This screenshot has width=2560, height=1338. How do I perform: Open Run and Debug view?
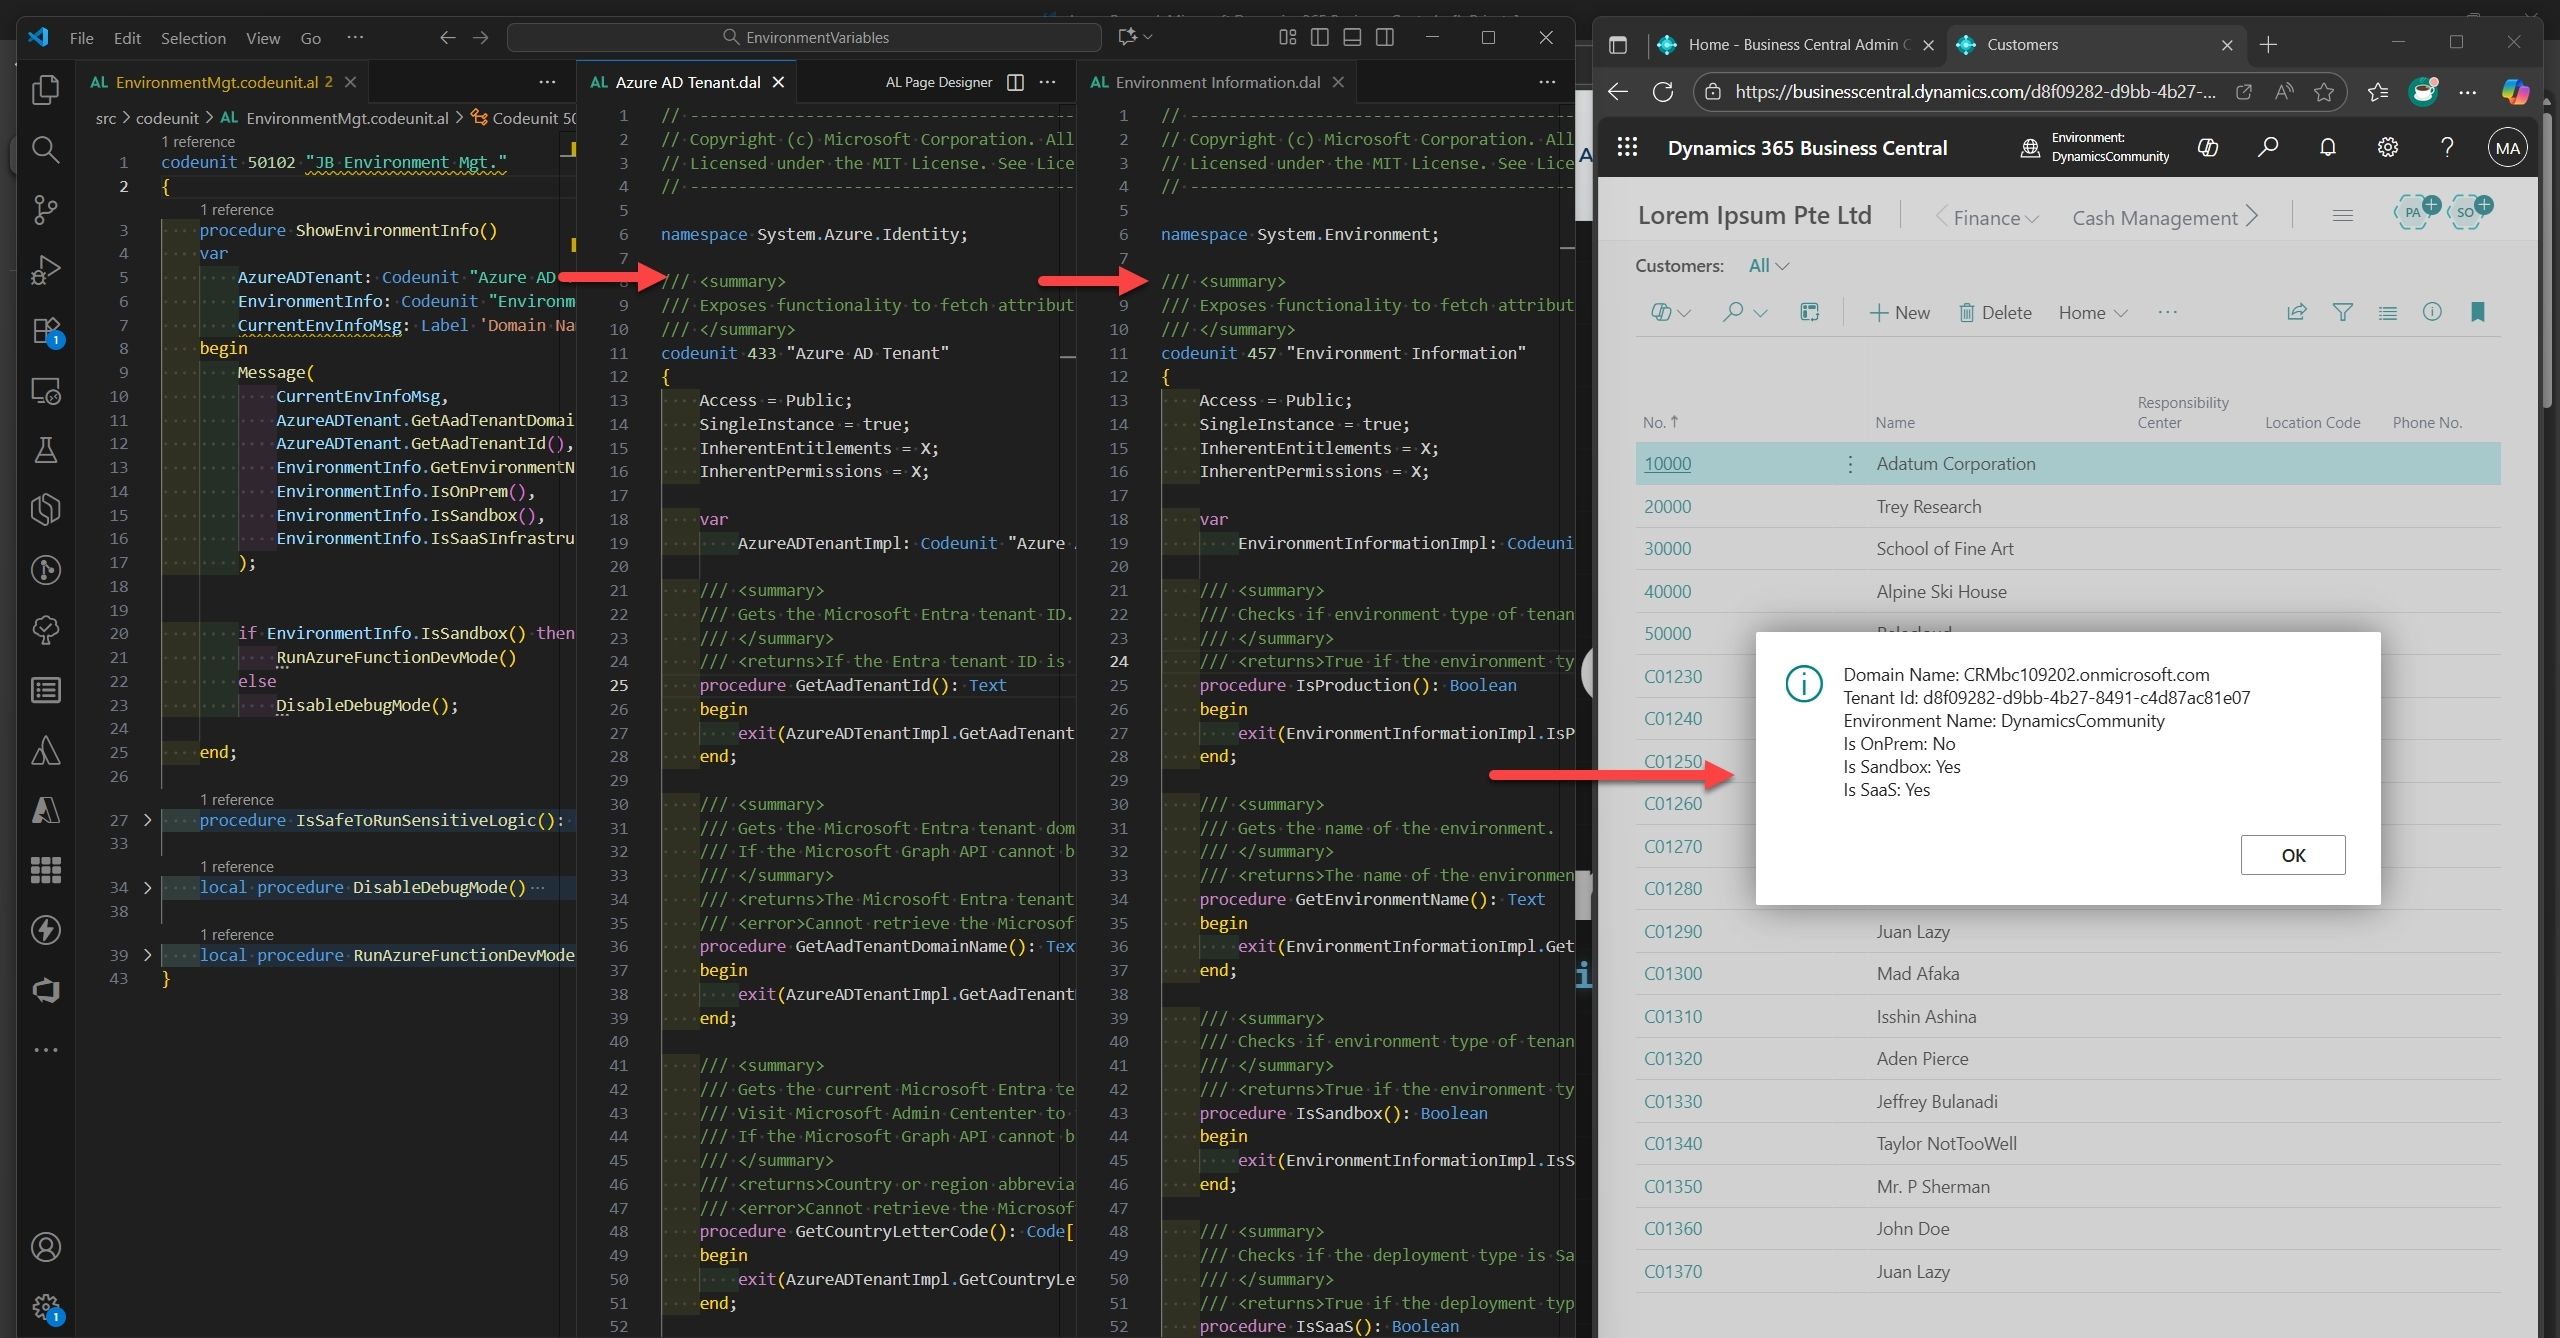click(45, 270)
